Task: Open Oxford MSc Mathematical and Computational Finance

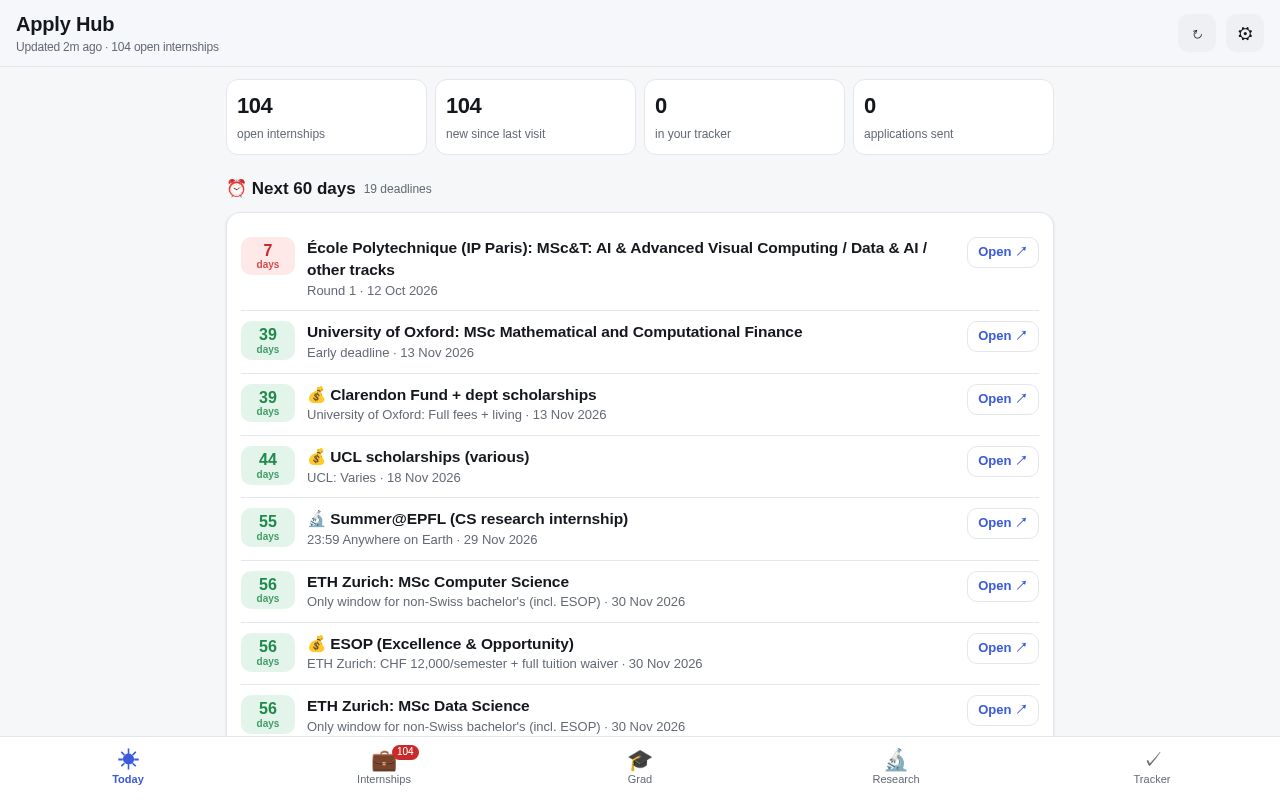Action: [x=1002, y=336]
